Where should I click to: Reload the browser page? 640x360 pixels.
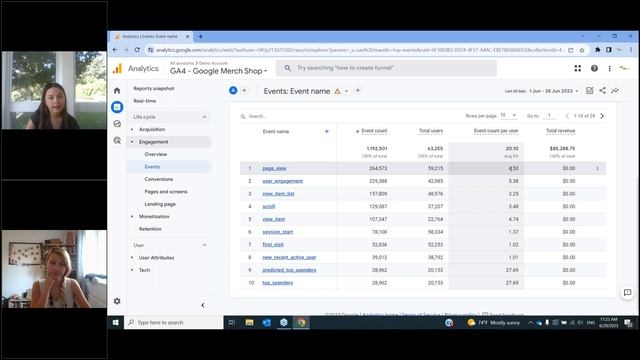pos(137,50)
